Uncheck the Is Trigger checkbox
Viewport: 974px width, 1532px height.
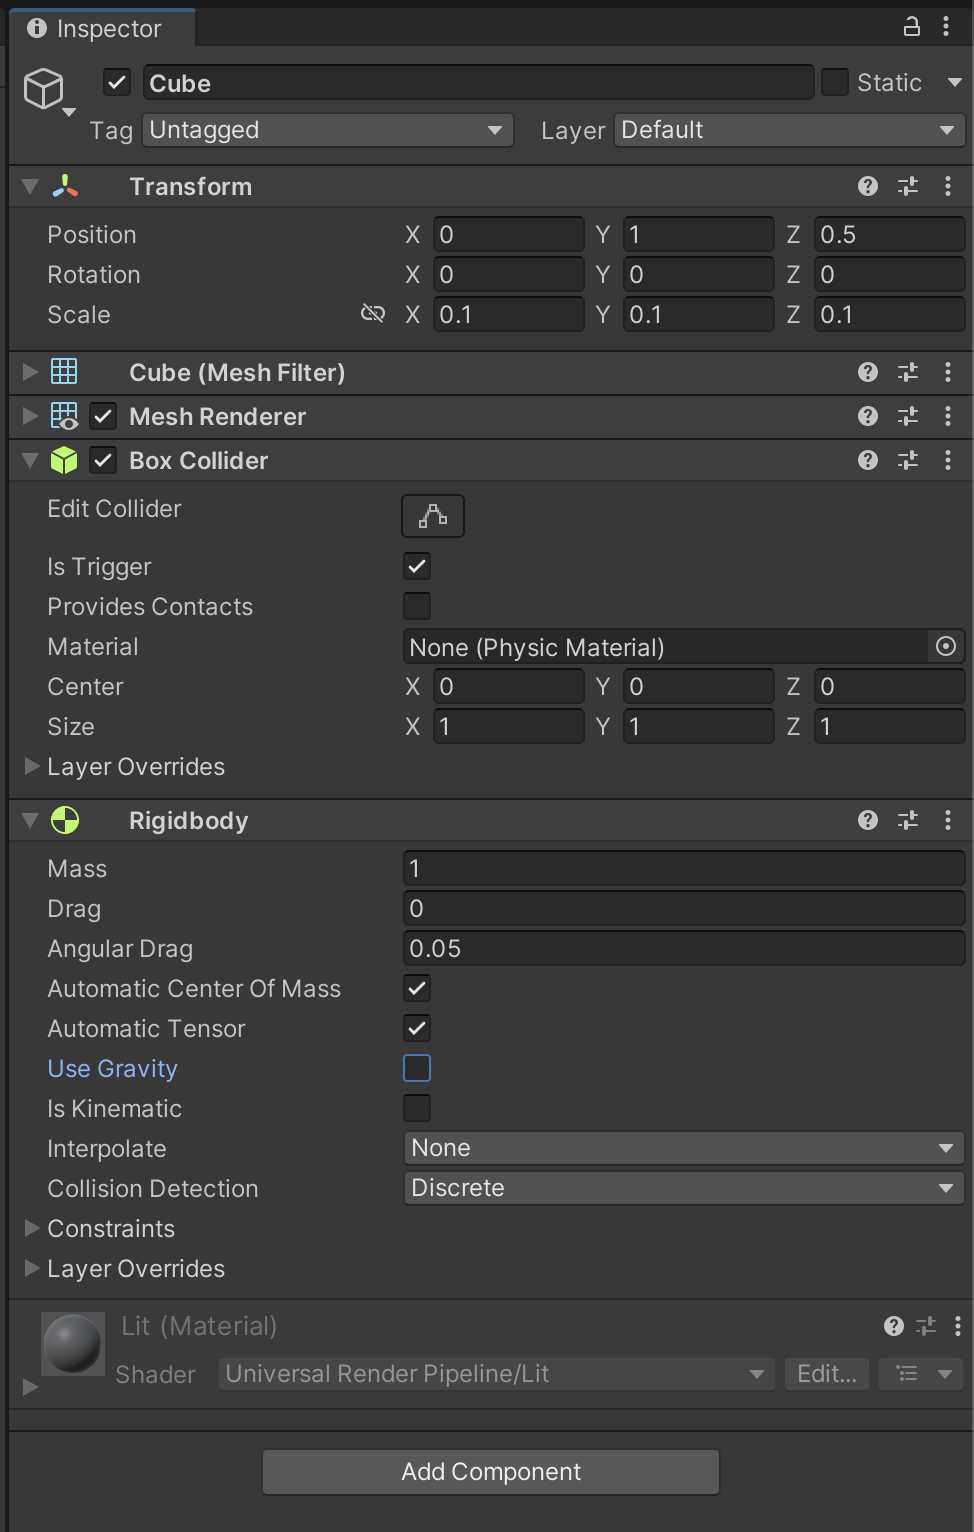point(417,566)
